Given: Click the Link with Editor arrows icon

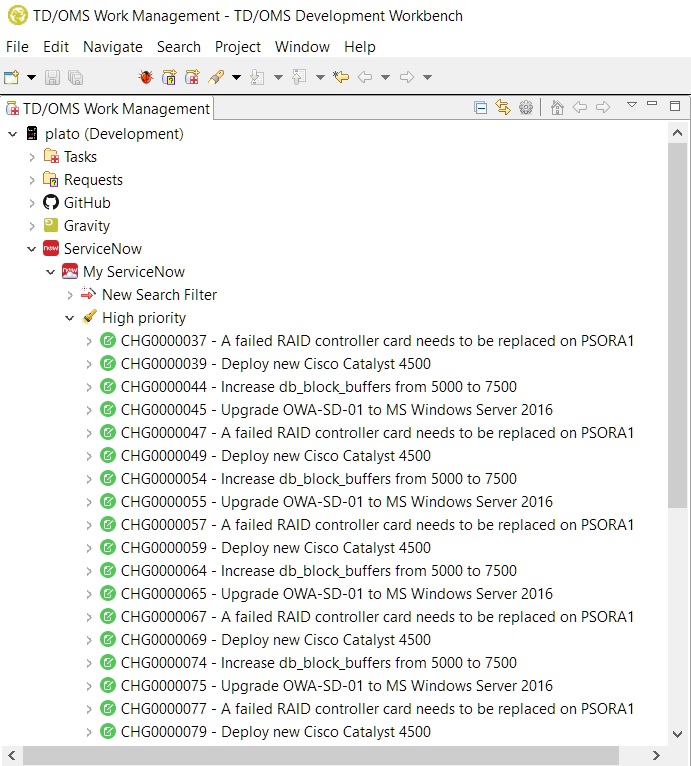Looking at the screenshot, I should 502,107.
